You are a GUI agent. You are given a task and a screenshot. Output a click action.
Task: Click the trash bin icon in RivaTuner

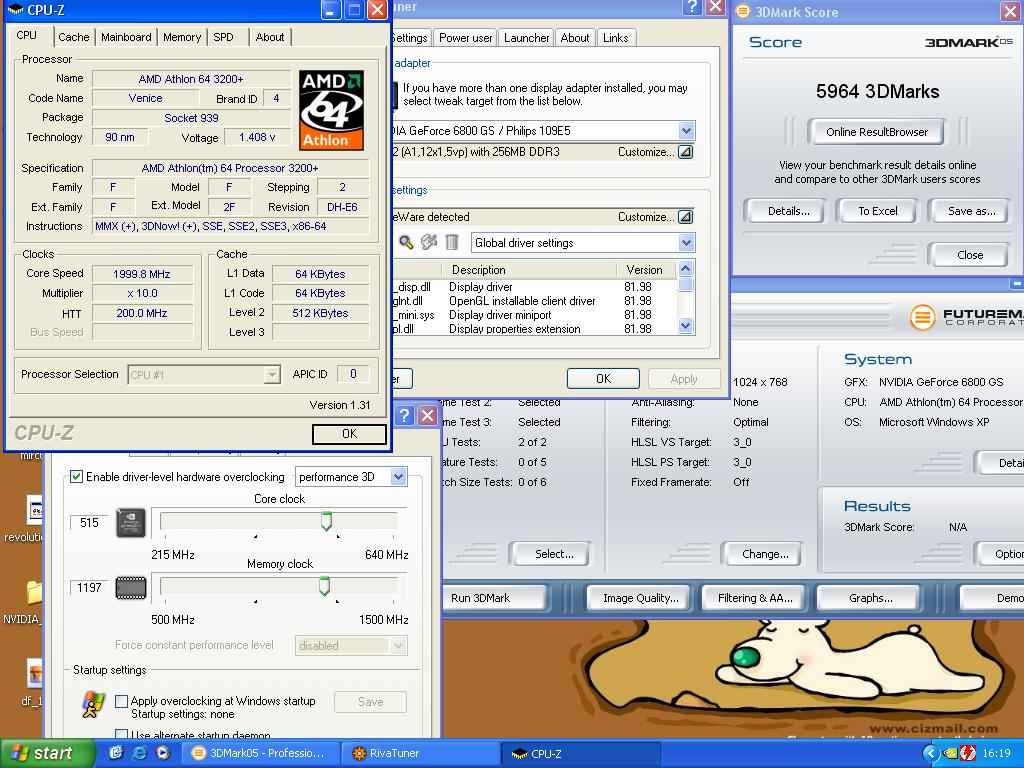pyautogui.click(x=451, y=242)
